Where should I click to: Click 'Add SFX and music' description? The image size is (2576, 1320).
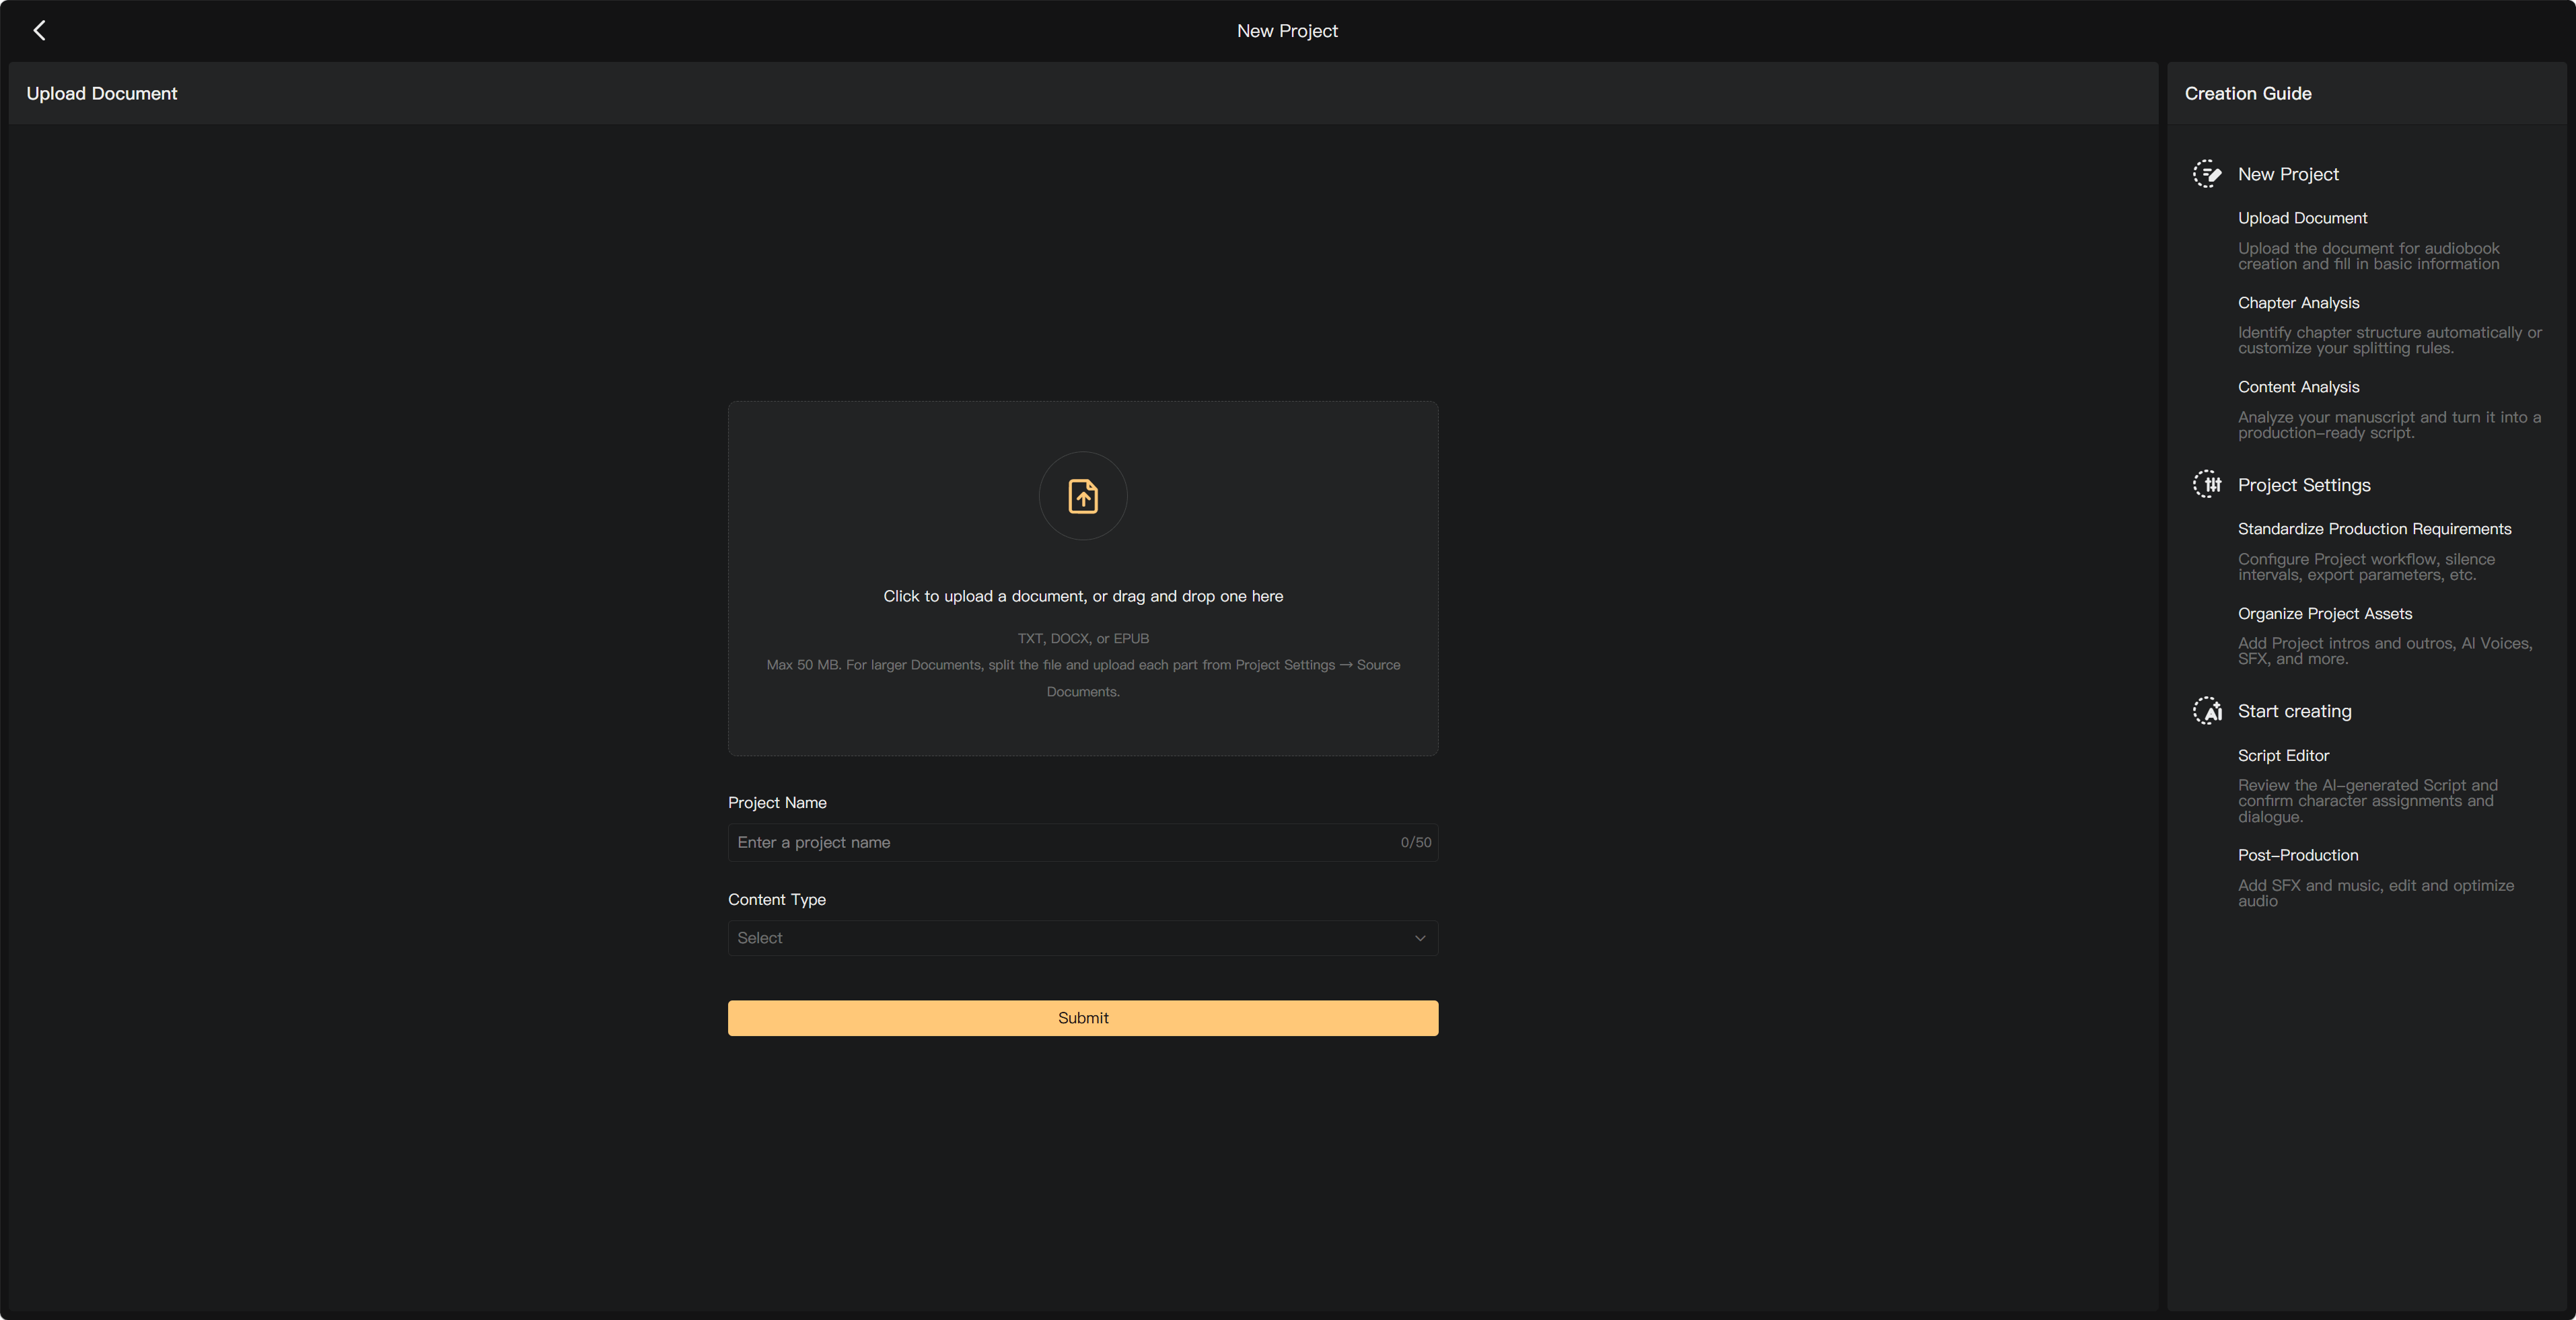point(2375,893)
